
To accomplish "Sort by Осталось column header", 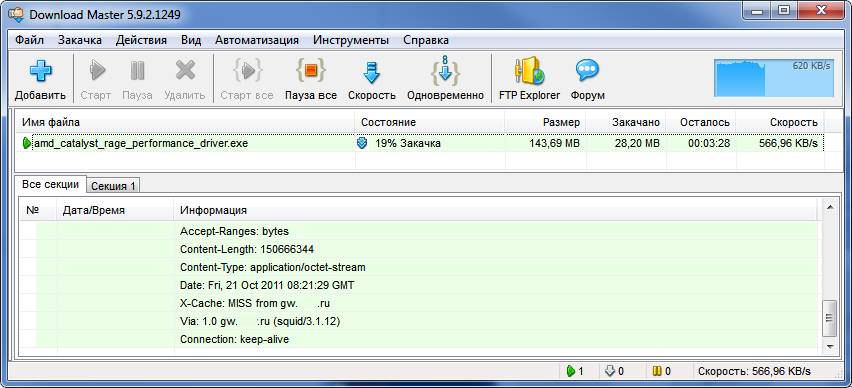I will point(701,122).
